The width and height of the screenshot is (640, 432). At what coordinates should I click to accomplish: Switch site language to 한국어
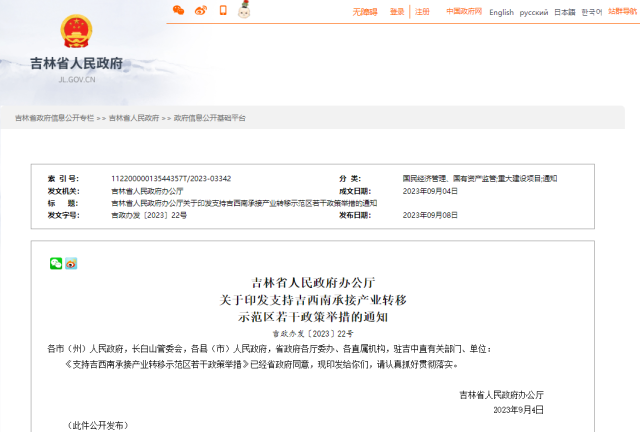[x=592, y=12]
